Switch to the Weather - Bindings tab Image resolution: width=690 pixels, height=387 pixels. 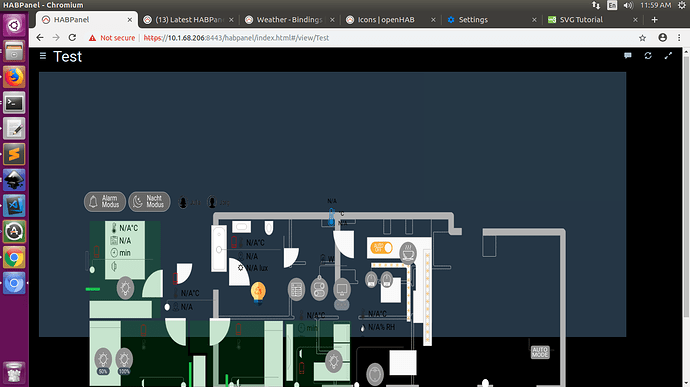289,20
